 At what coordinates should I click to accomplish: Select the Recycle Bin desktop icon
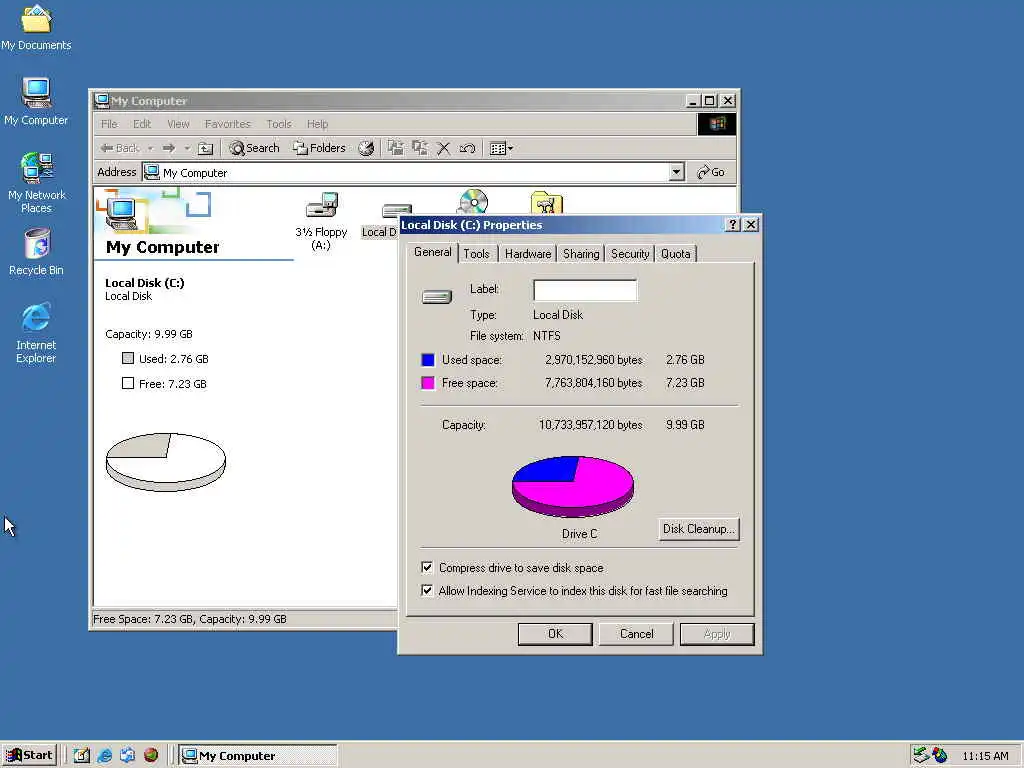(36, 252)
